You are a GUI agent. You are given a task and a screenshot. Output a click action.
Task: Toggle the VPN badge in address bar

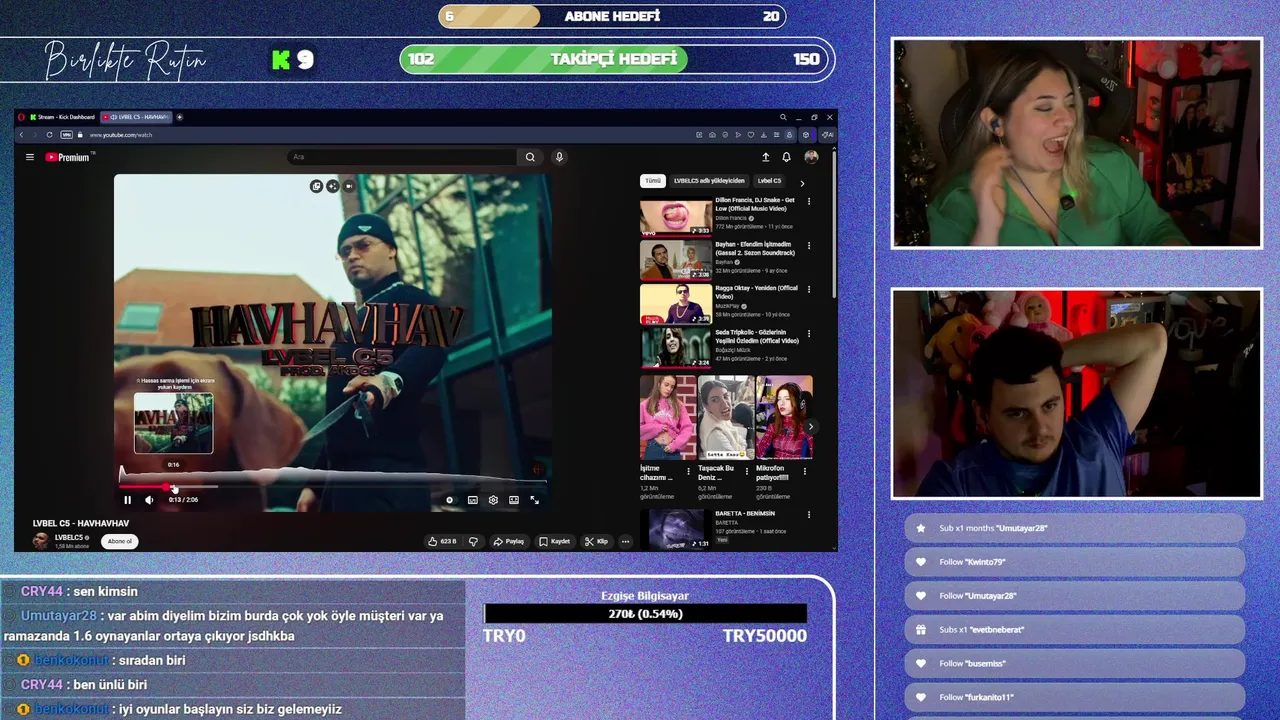(67, 135)
